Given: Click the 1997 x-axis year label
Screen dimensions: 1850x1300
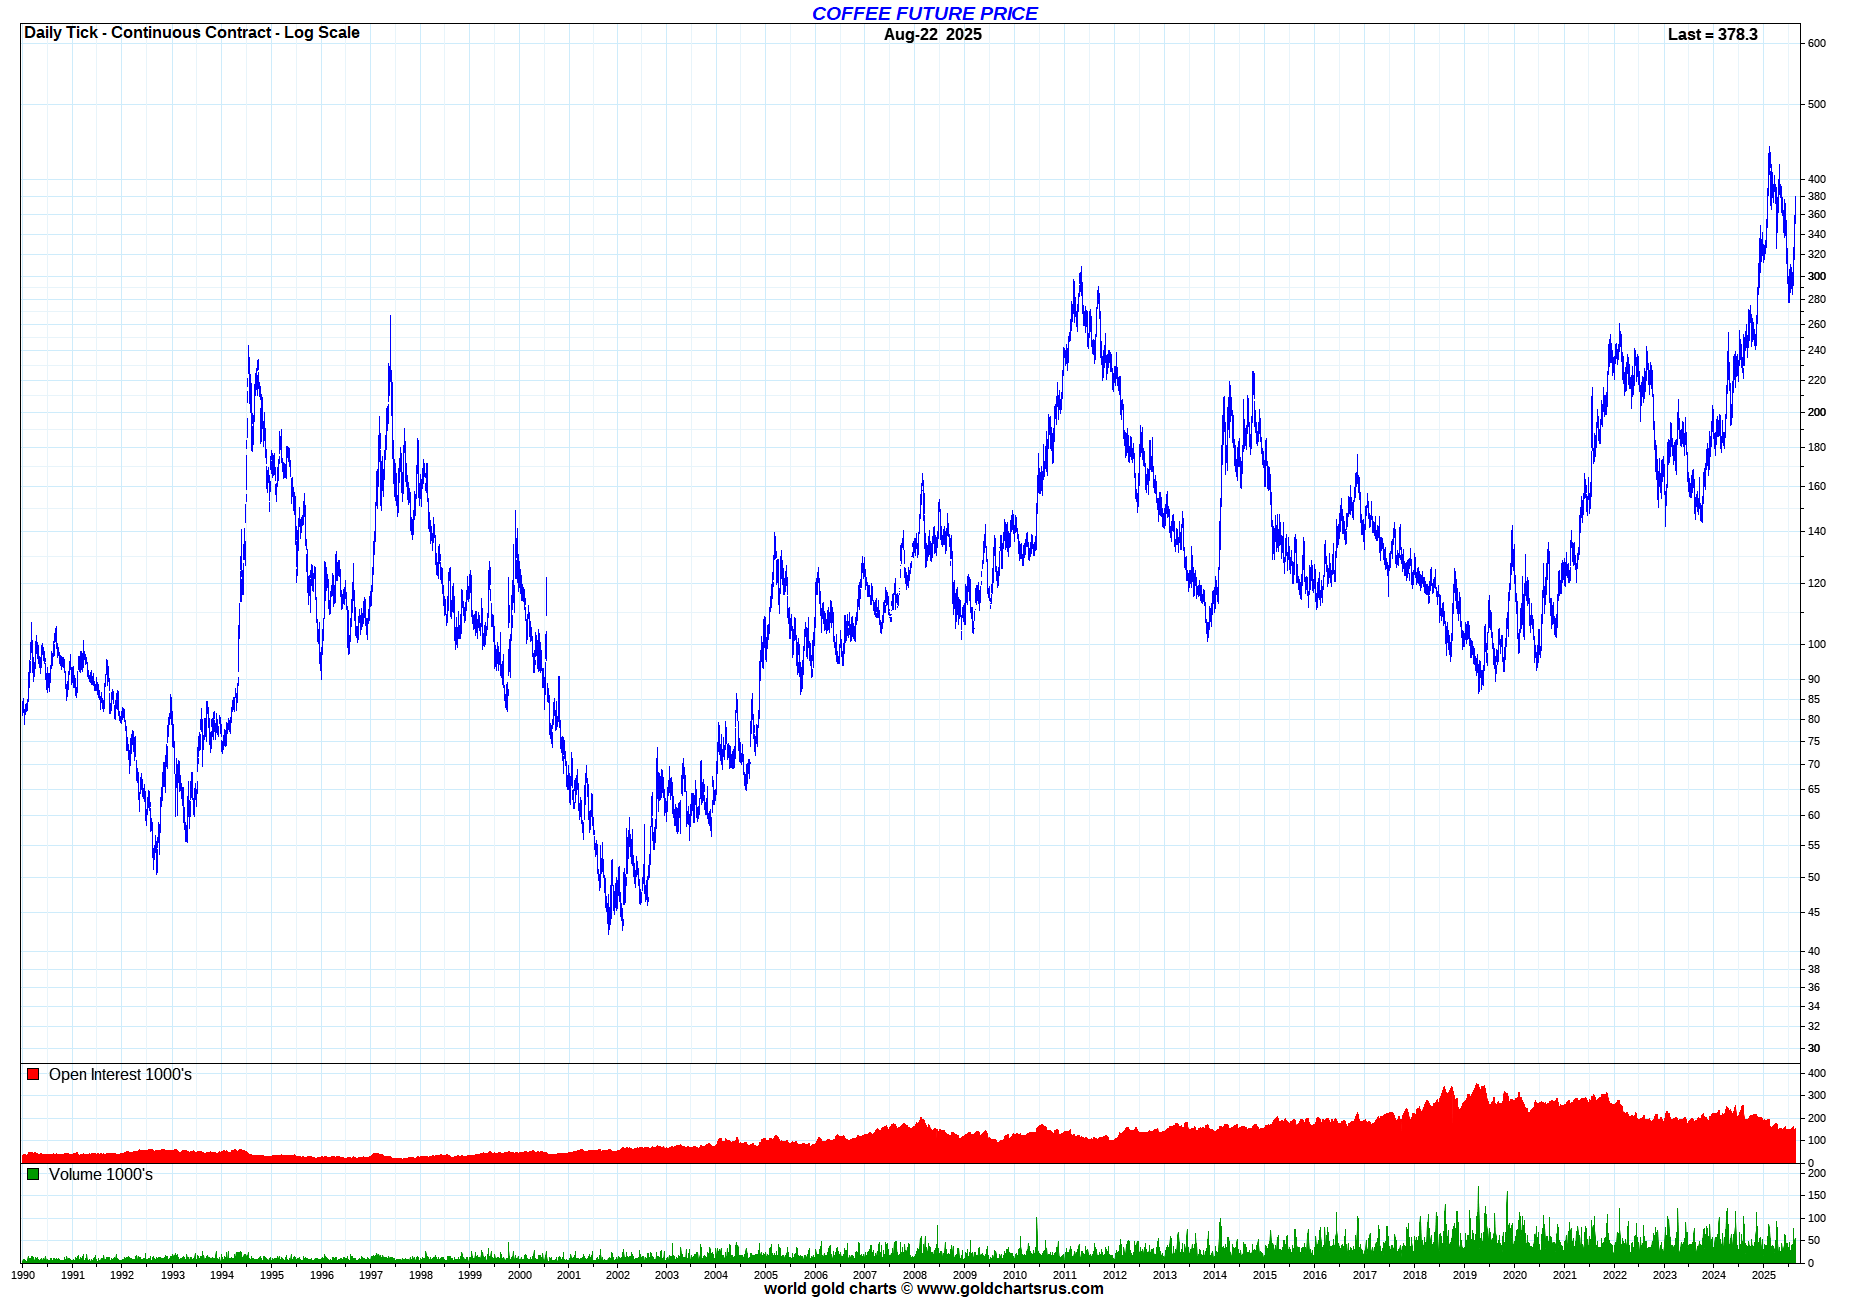Looking at the screenshot, I should coord(371,1275).
